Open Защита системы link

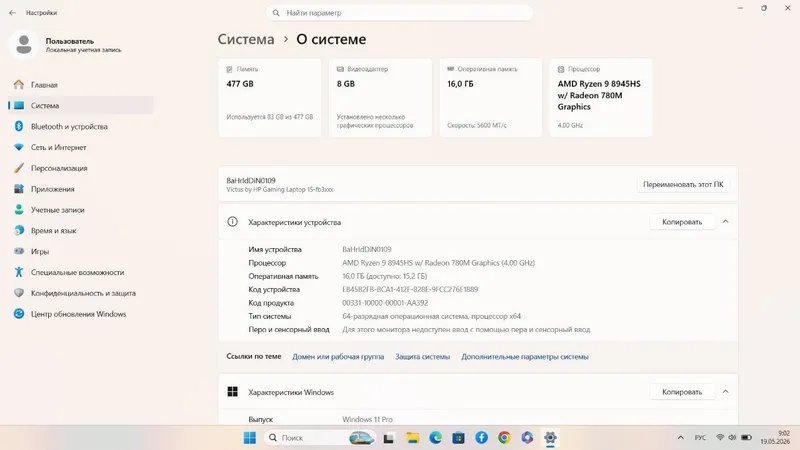click(422, 357)
